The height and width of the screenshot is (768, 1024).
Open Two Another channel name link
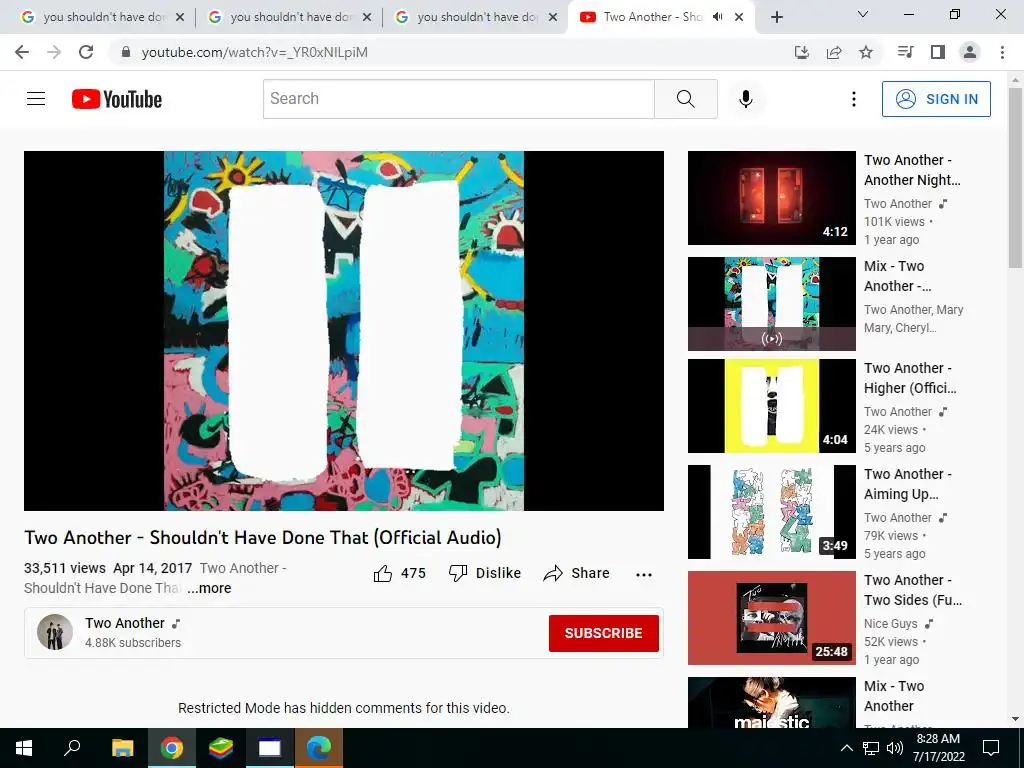click(x=125, y=623)
